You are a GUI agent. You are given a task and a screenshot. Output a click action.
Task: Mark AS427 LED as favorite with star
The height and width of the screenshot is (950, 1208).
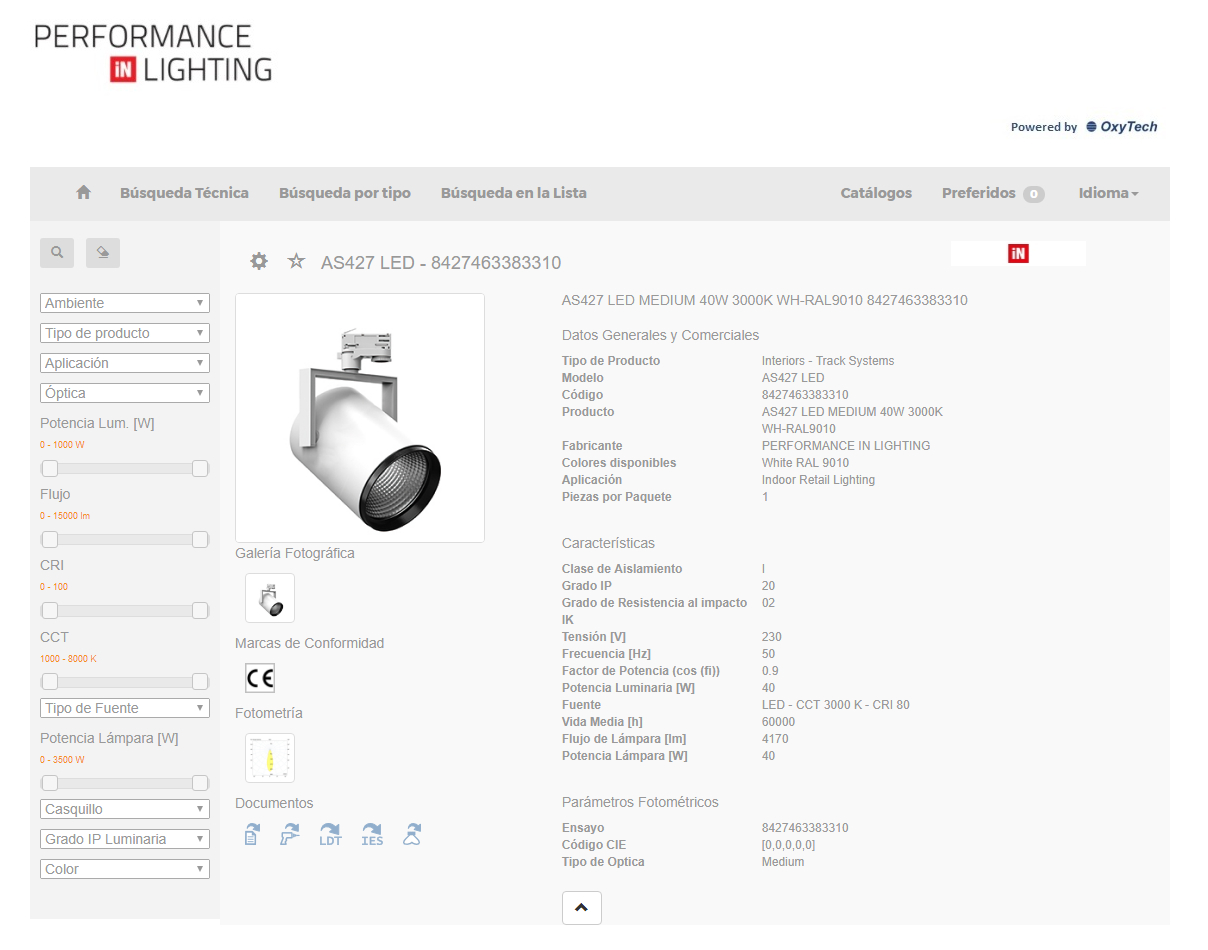point(296,262)
